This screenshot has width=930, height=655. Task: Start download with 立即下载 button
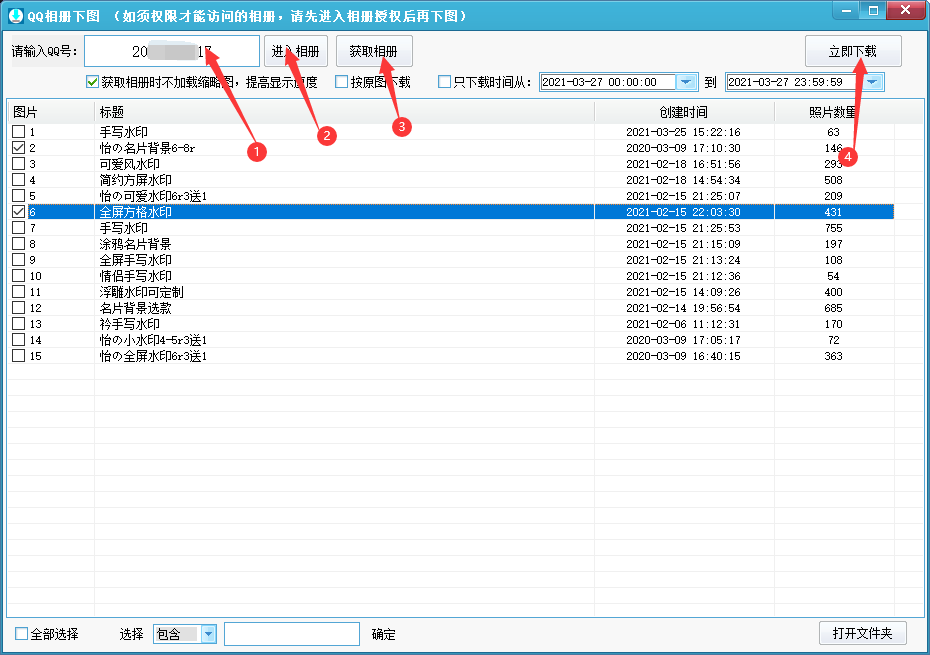pos(853,52)
